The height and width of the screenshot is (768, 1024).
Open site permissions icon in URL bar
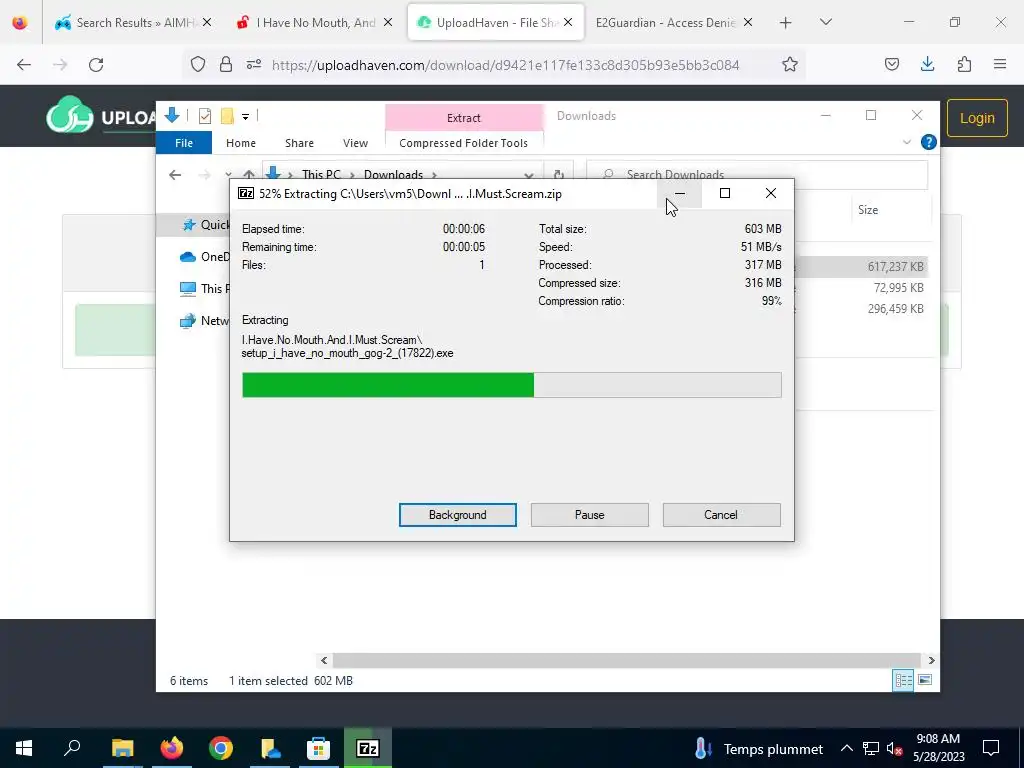point(254,64)
